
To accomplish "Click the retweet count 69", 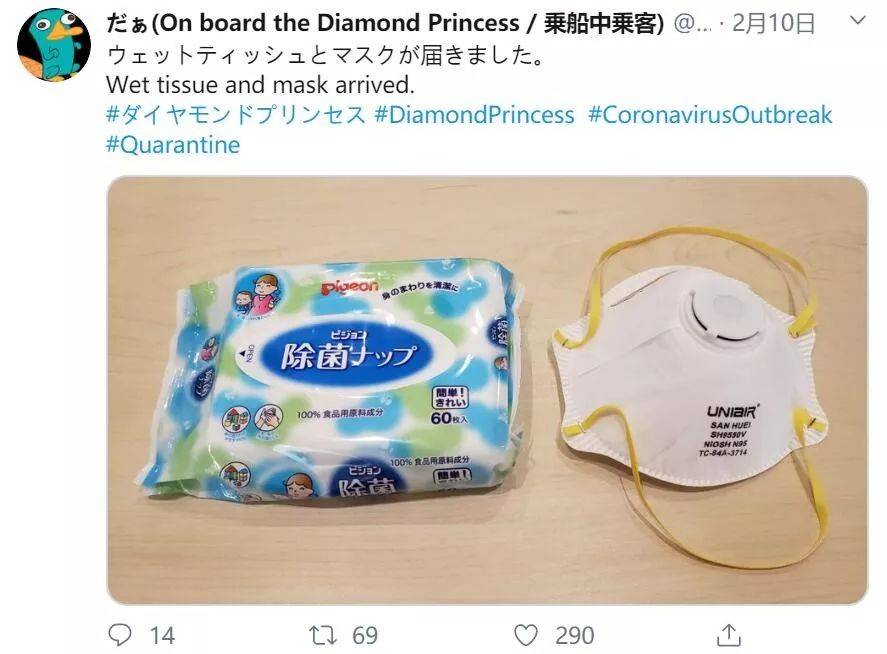I will click(365, 635).
